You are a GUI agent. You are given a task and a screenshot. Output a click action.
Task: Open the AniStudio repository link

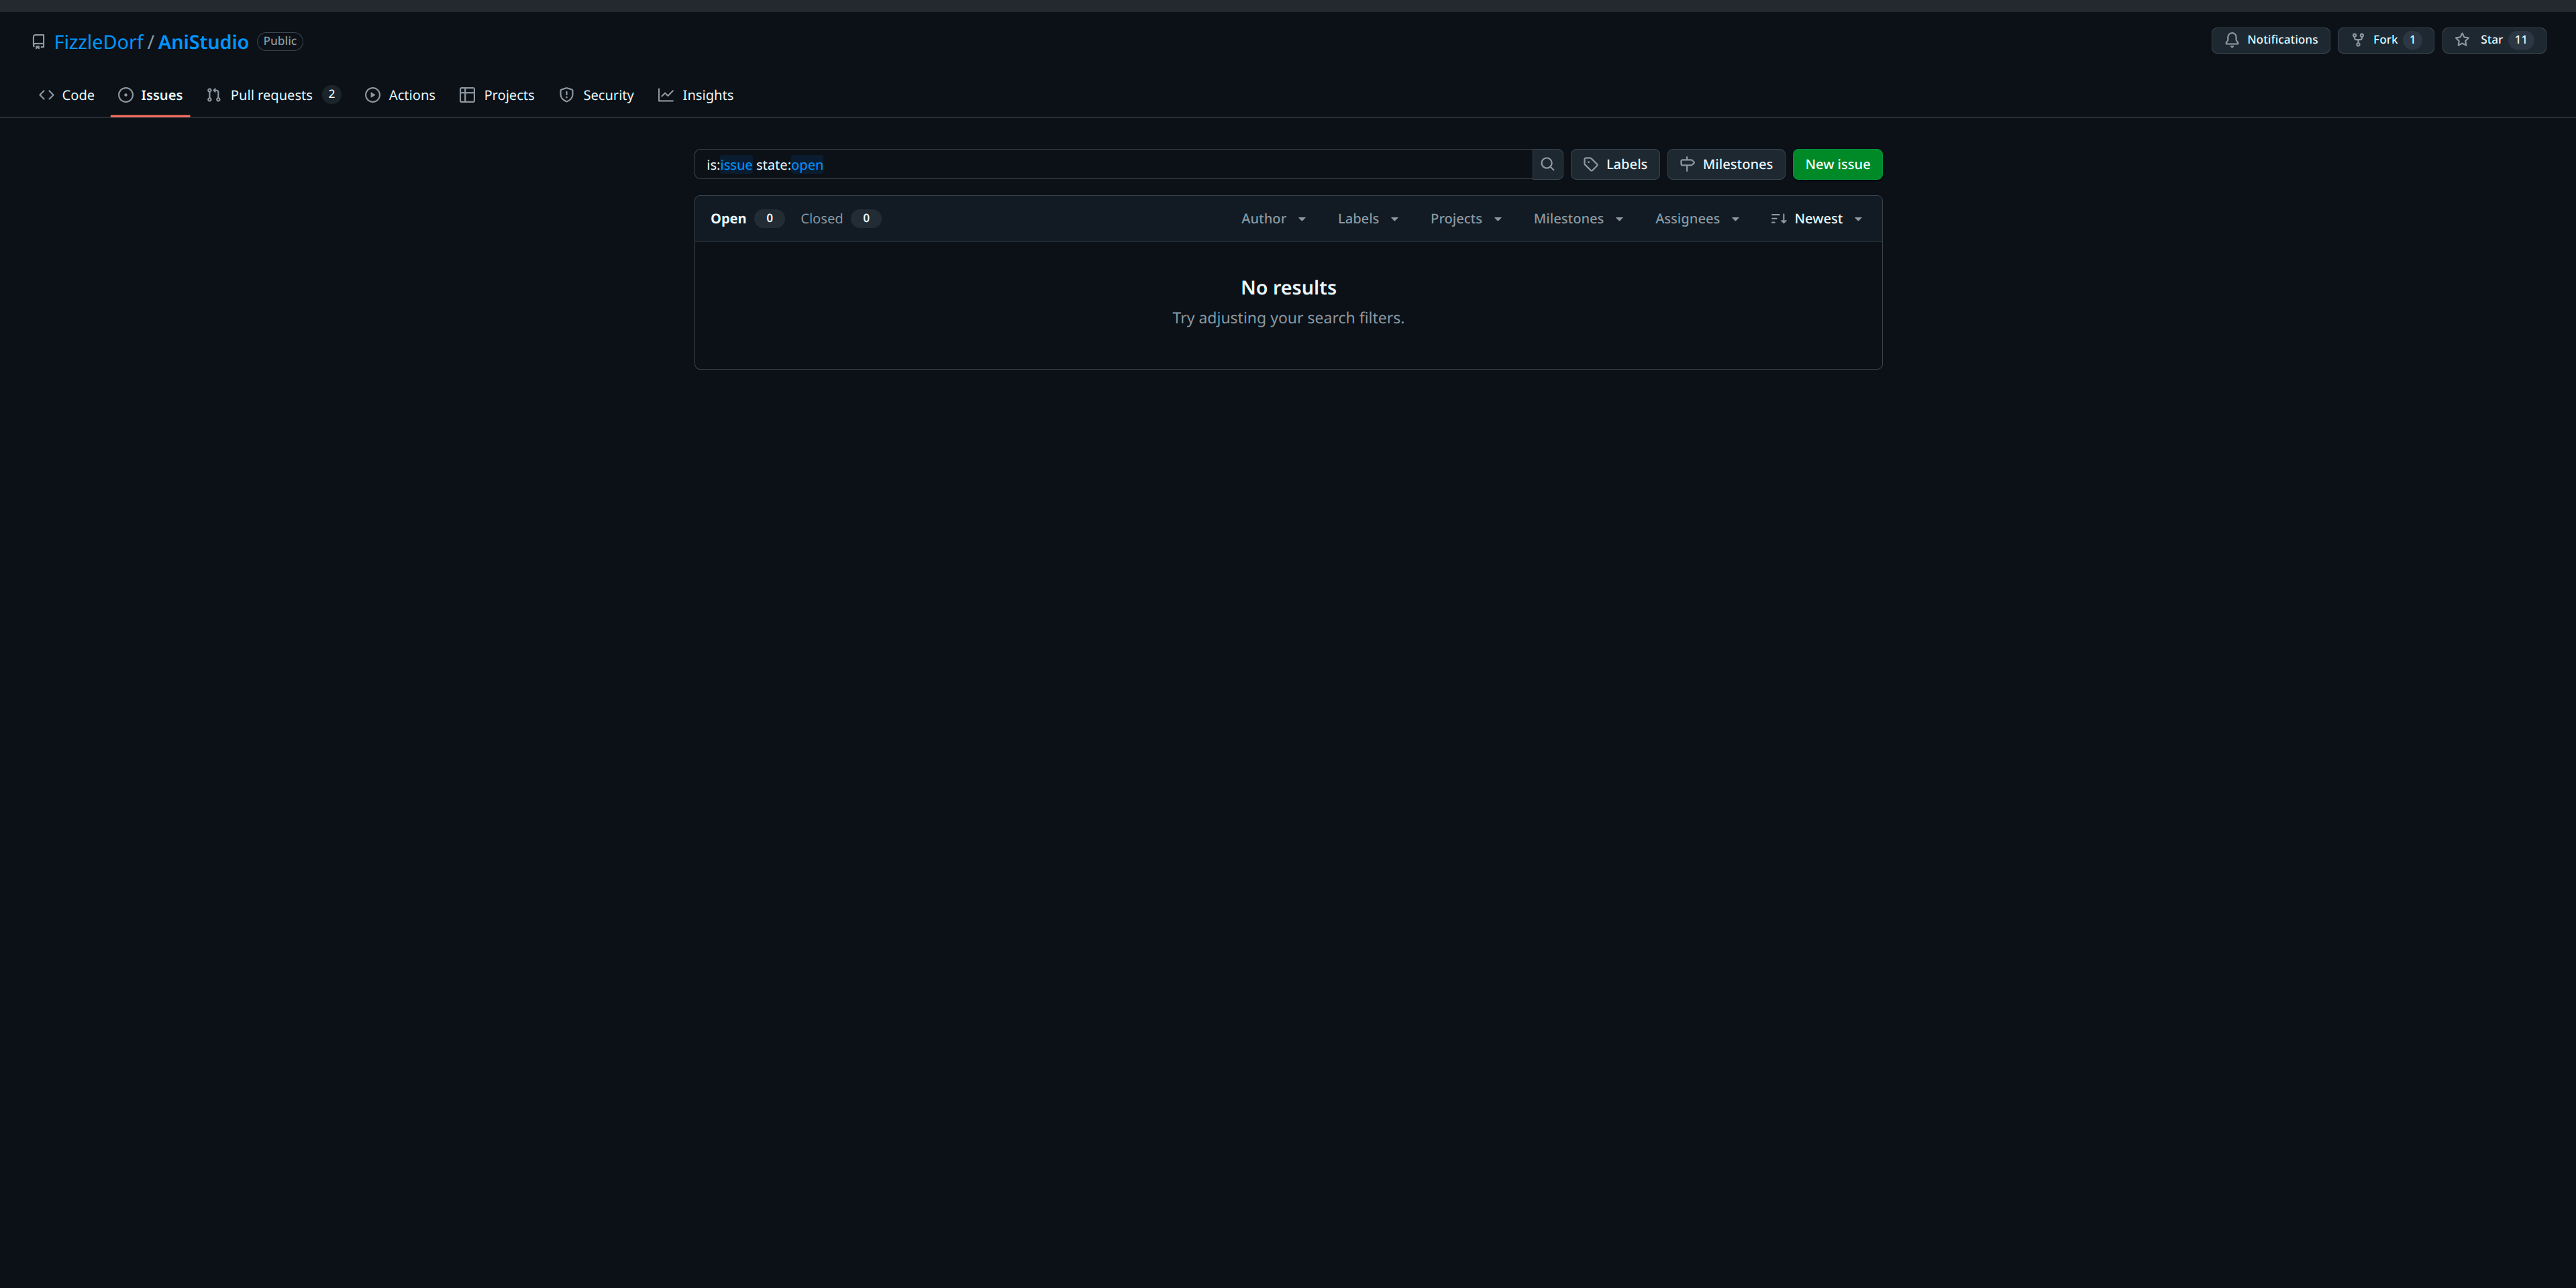[203, 42]
